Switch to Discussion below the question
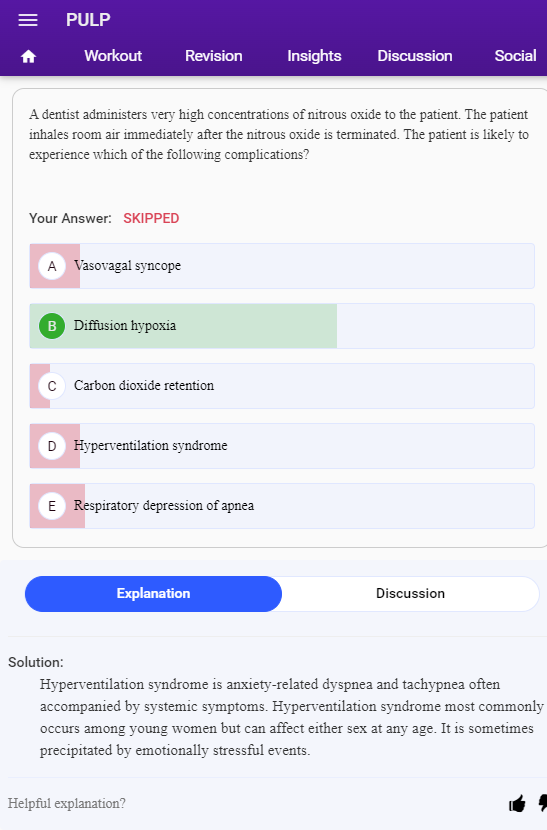Screen dimensions: 547x830 click(410, 593)
